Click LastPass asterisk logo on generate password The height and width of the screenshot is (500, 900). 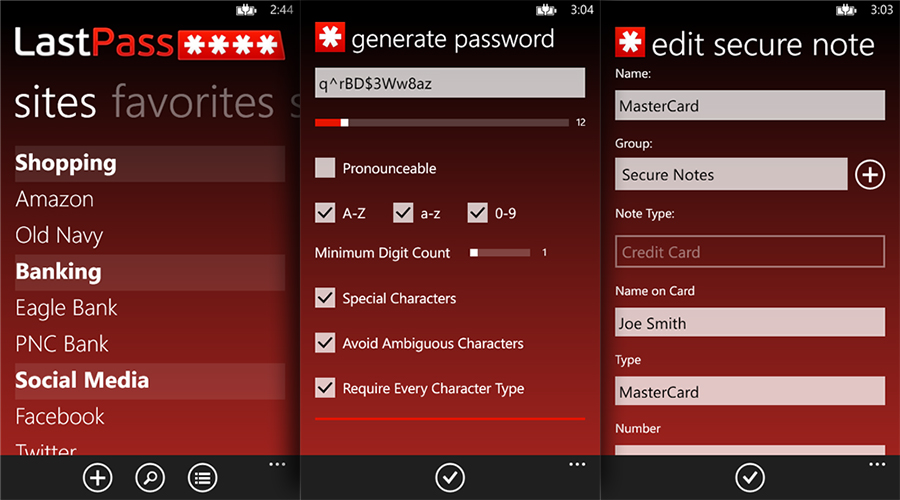330,37
